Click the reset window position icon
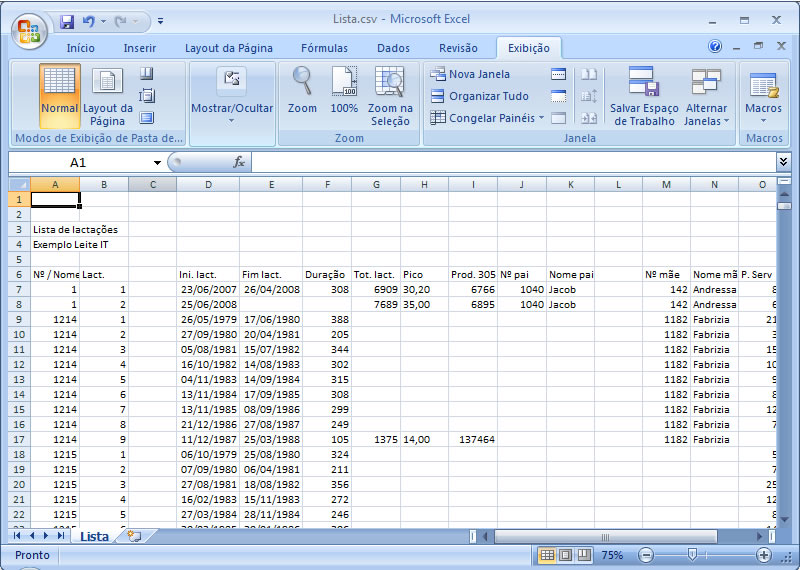The width and height of the screenshot is (800, 570). pyautogui.click(x=589, y=118)
